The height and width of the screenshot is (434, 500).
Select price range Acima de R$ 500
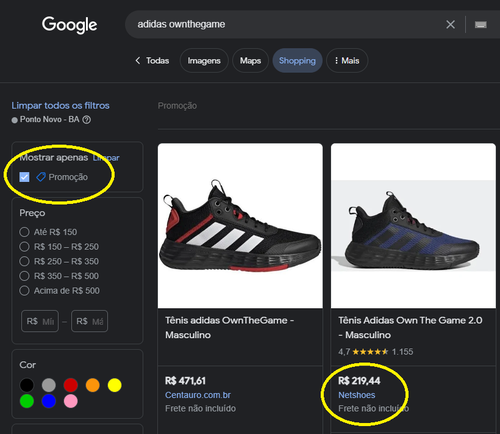[x=24, y=291]
